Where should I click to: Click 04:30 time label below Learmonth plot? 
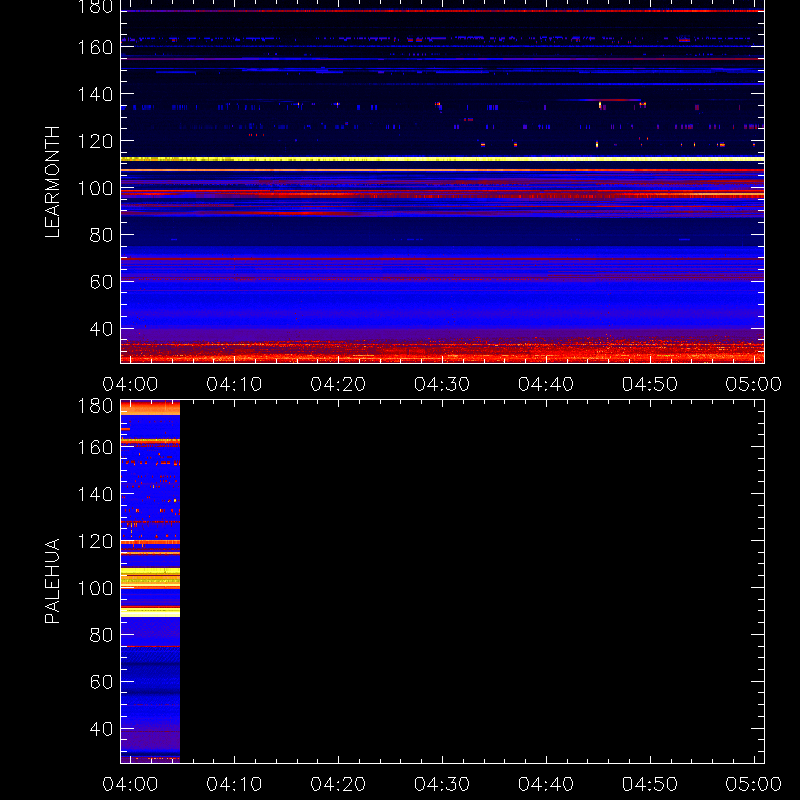442,384
